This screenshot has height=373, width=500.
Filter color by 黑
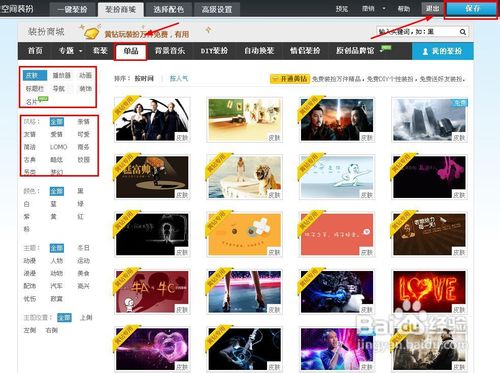coord(80,191)
